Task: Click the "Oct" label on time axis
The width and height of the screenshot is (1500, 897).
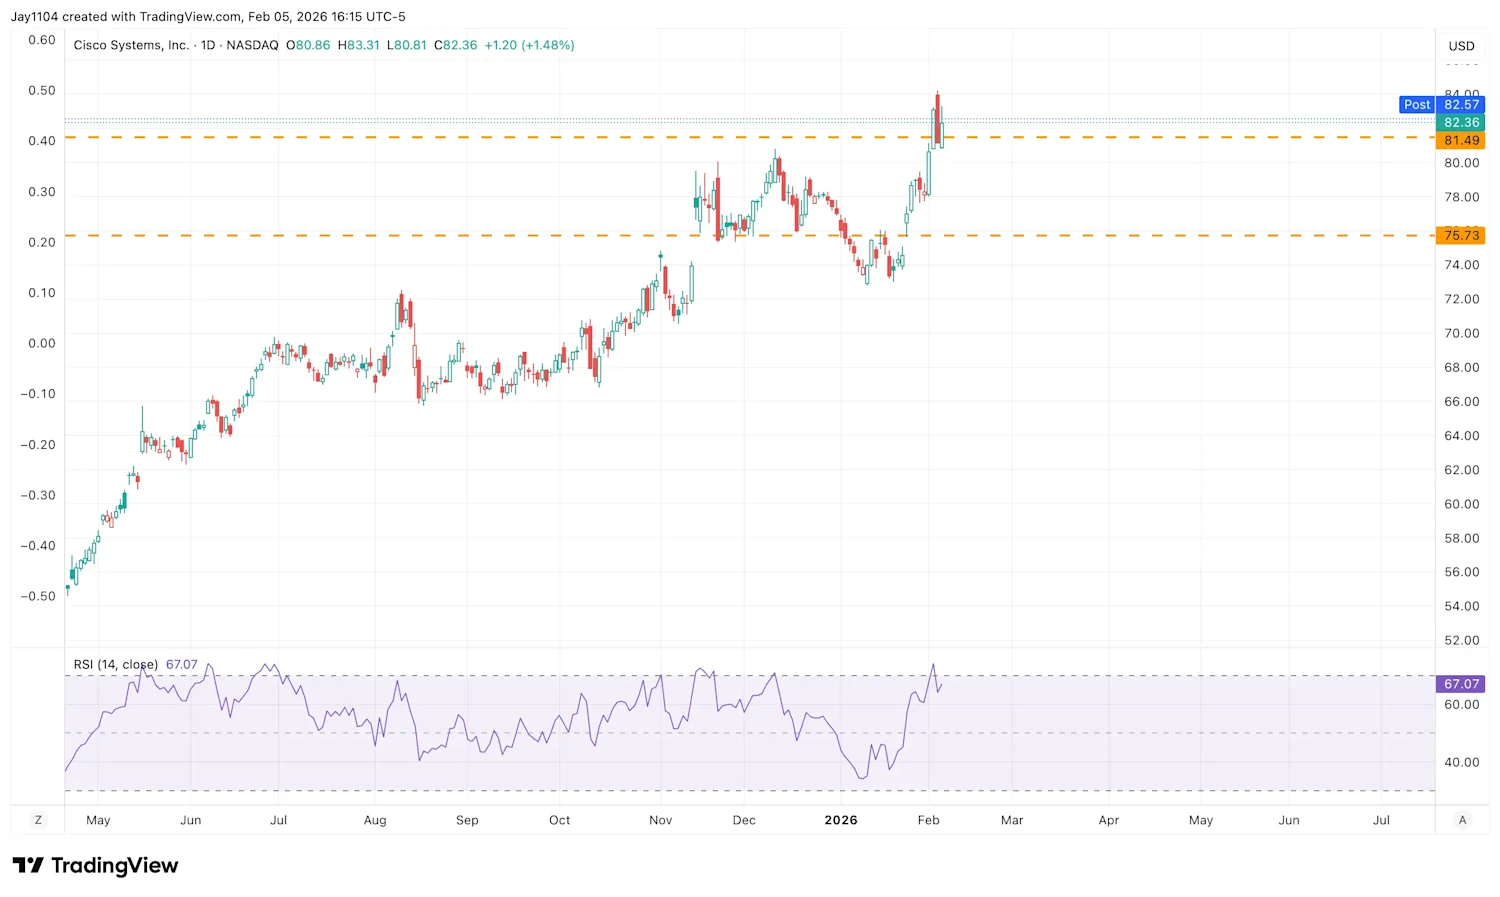Action: tap(560, 820)
